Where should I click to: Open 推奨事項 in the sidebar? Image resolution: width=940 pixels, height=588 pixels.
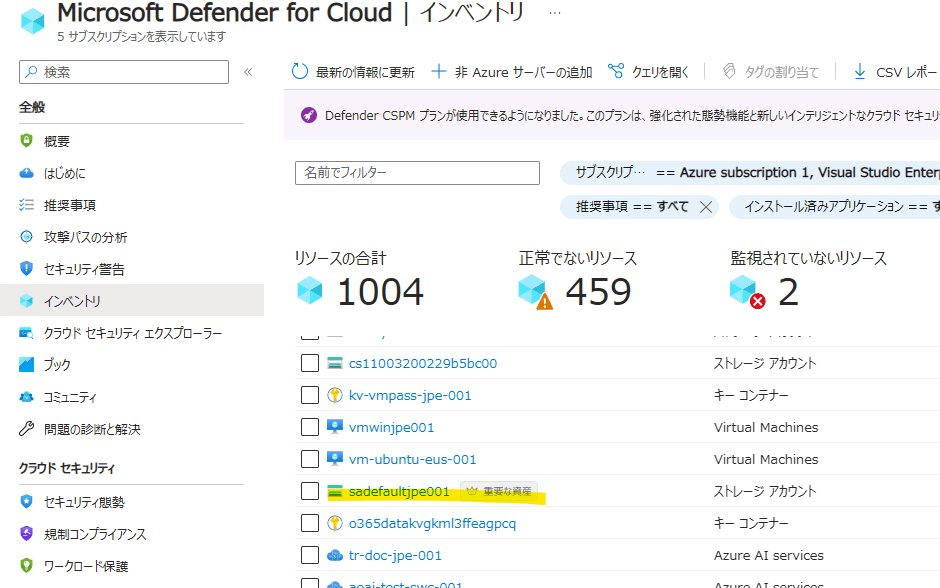tap(70, 205)
